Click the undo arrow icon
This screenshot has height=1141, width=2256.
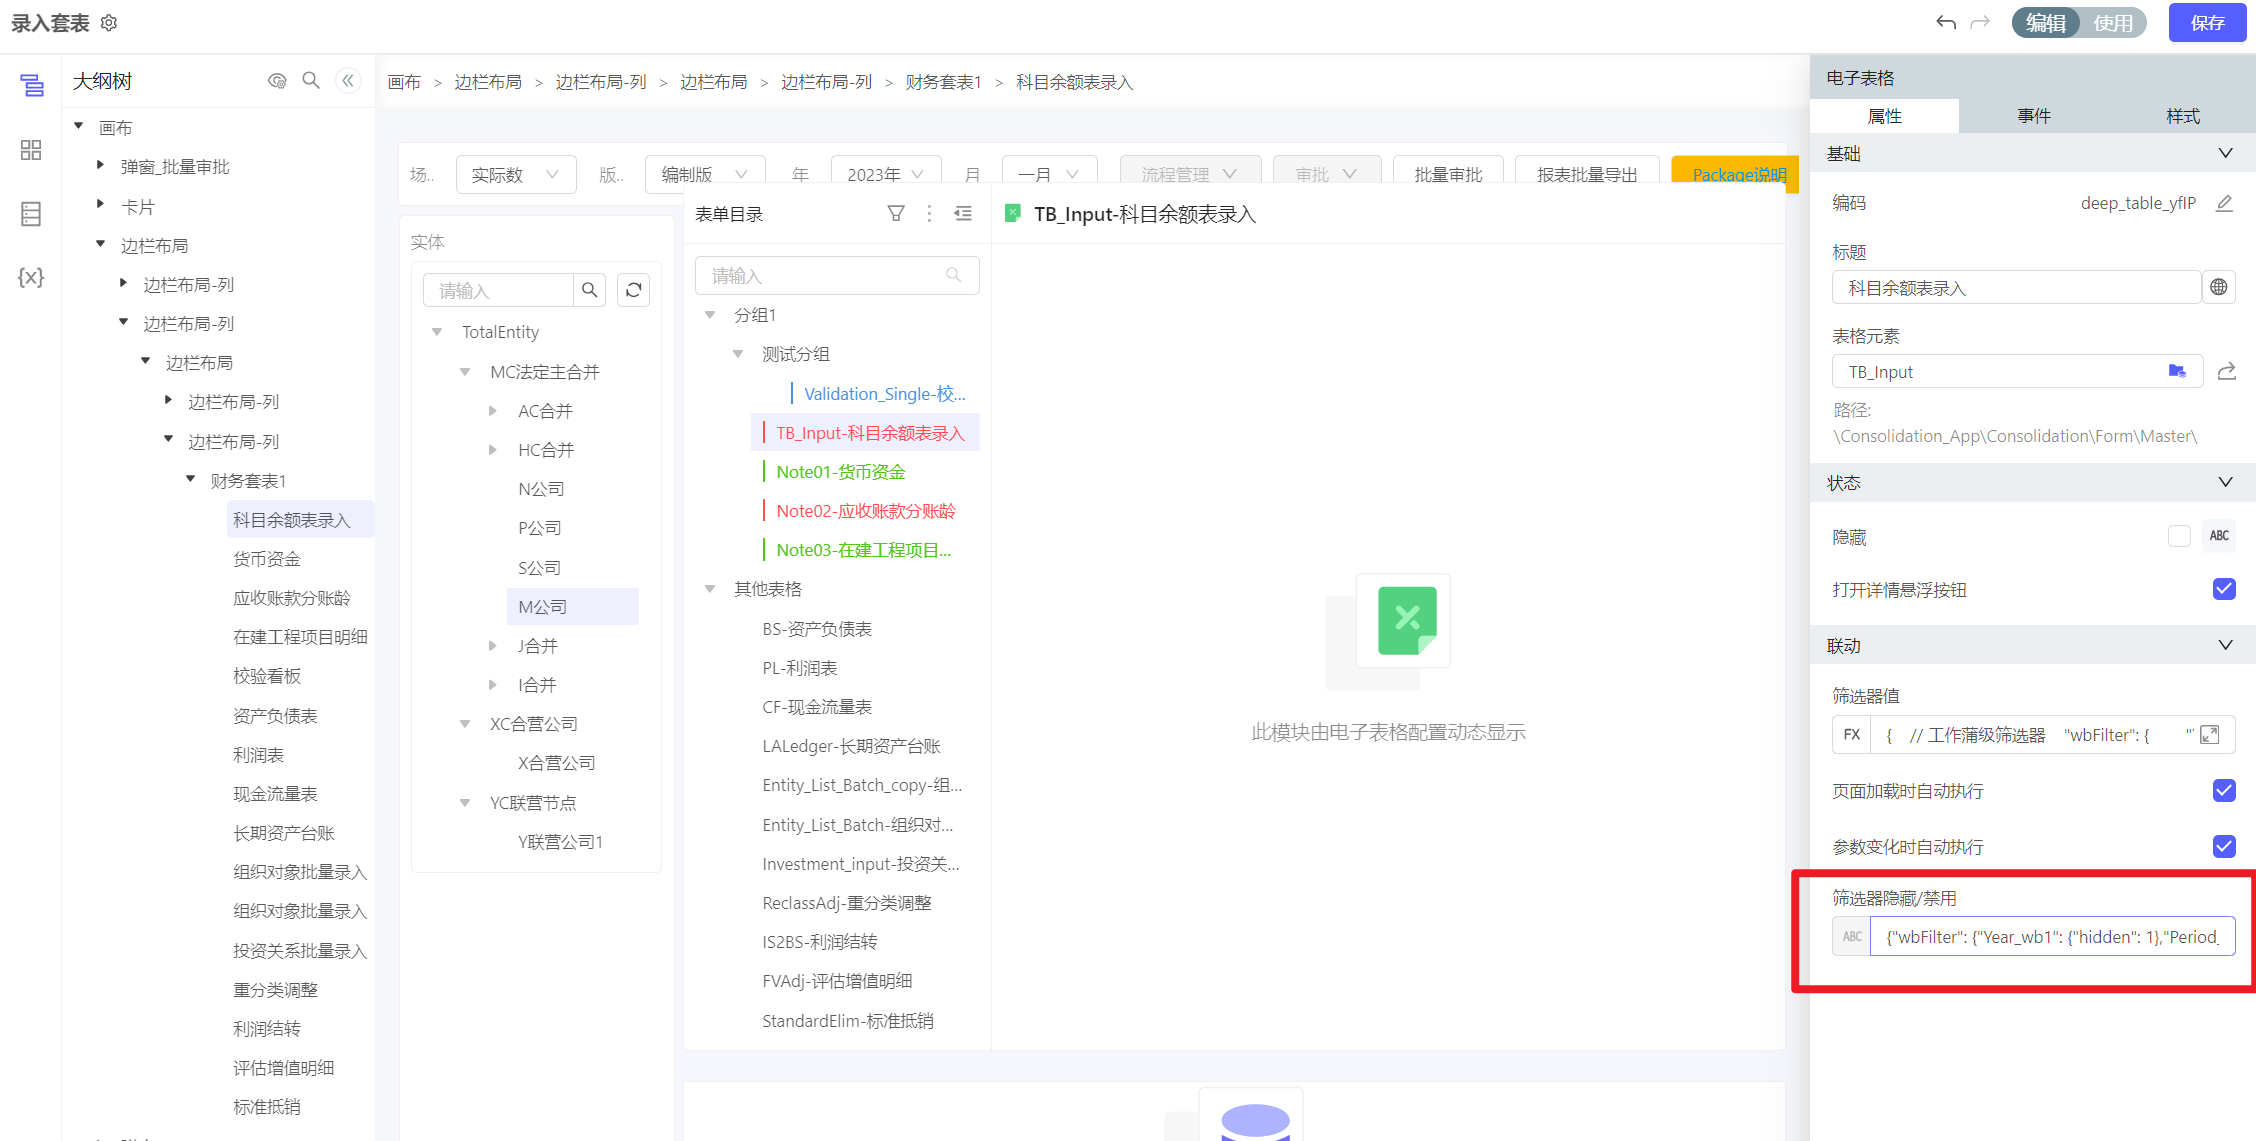[x=1945, y=22]
